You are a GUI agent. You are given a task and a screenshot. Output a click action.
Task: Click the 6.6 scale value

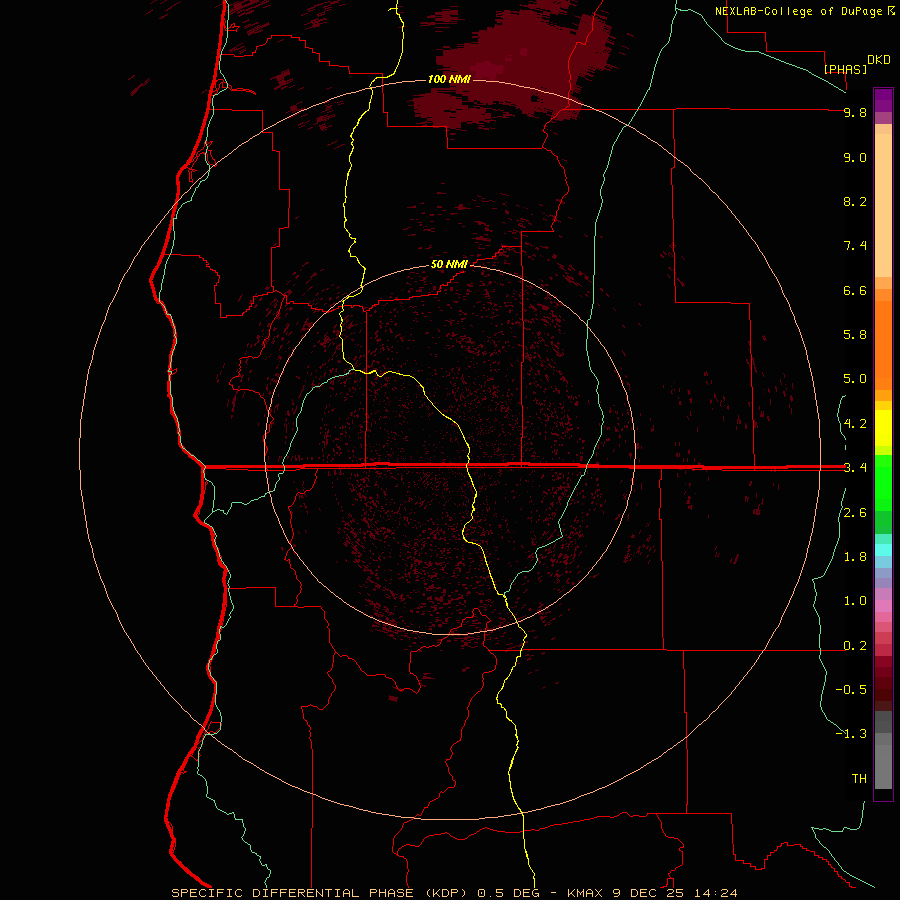855,290
